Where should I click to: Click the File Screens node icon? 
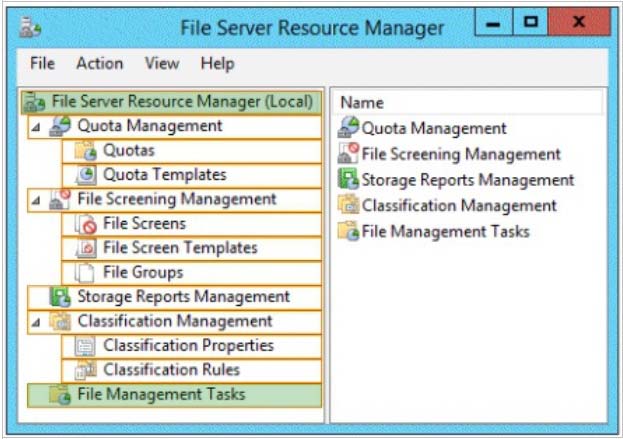[x=86, y=224]
